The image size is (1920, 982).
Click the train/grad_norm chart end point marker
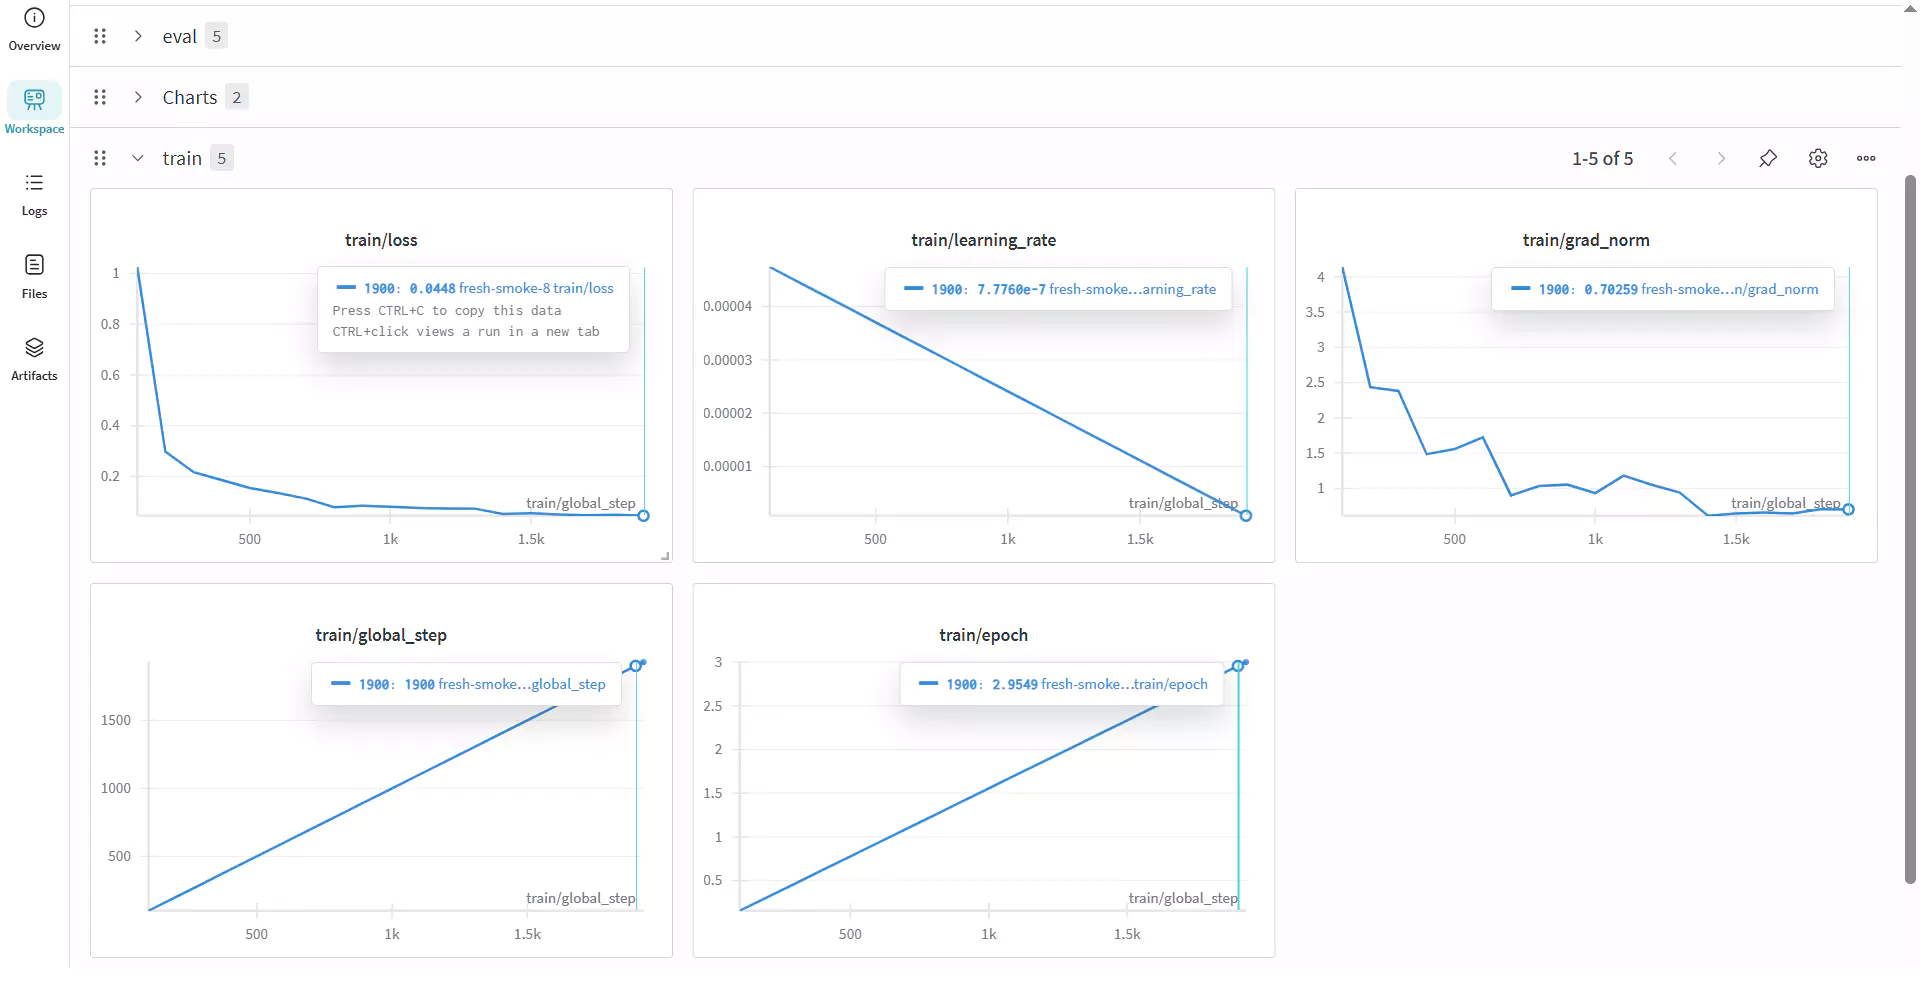(x=1848, y=509)
